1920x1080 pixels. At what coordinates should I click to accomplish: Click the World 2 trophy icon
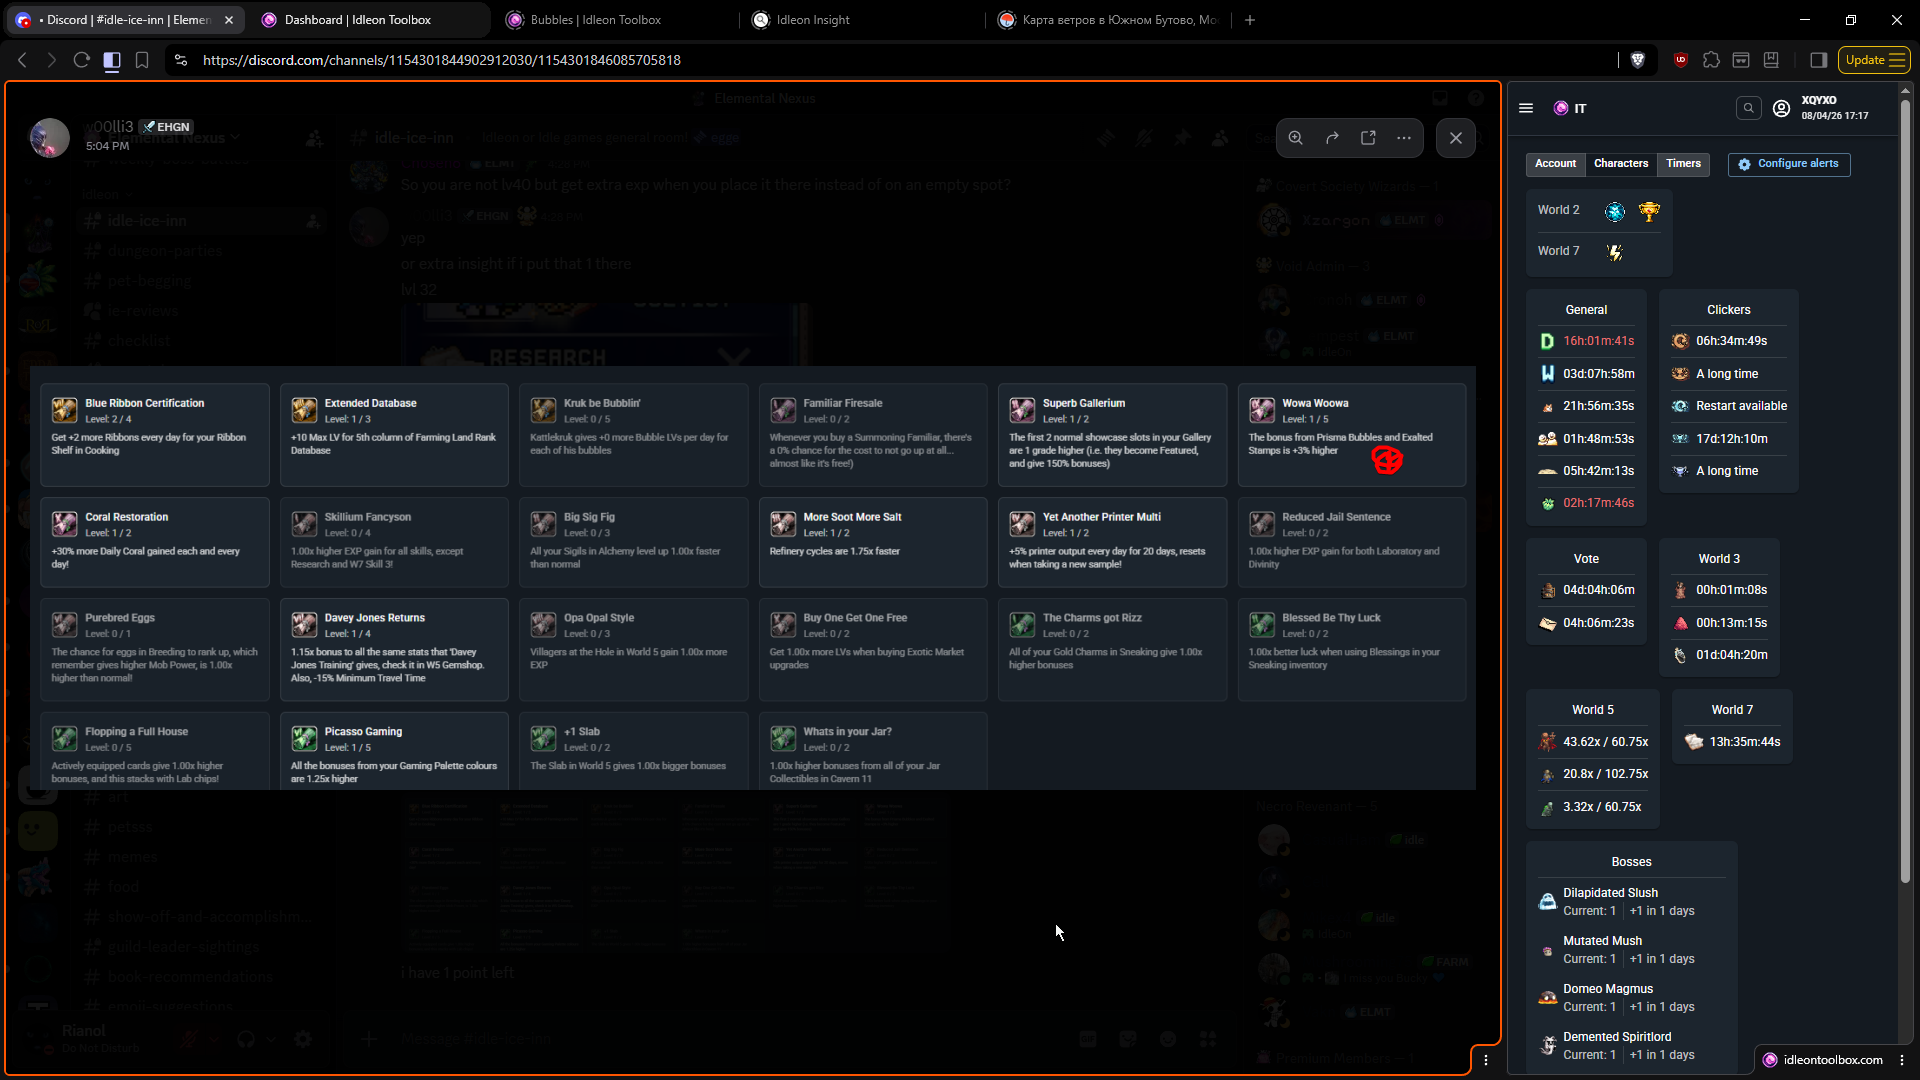click(x=1649, y=211)
